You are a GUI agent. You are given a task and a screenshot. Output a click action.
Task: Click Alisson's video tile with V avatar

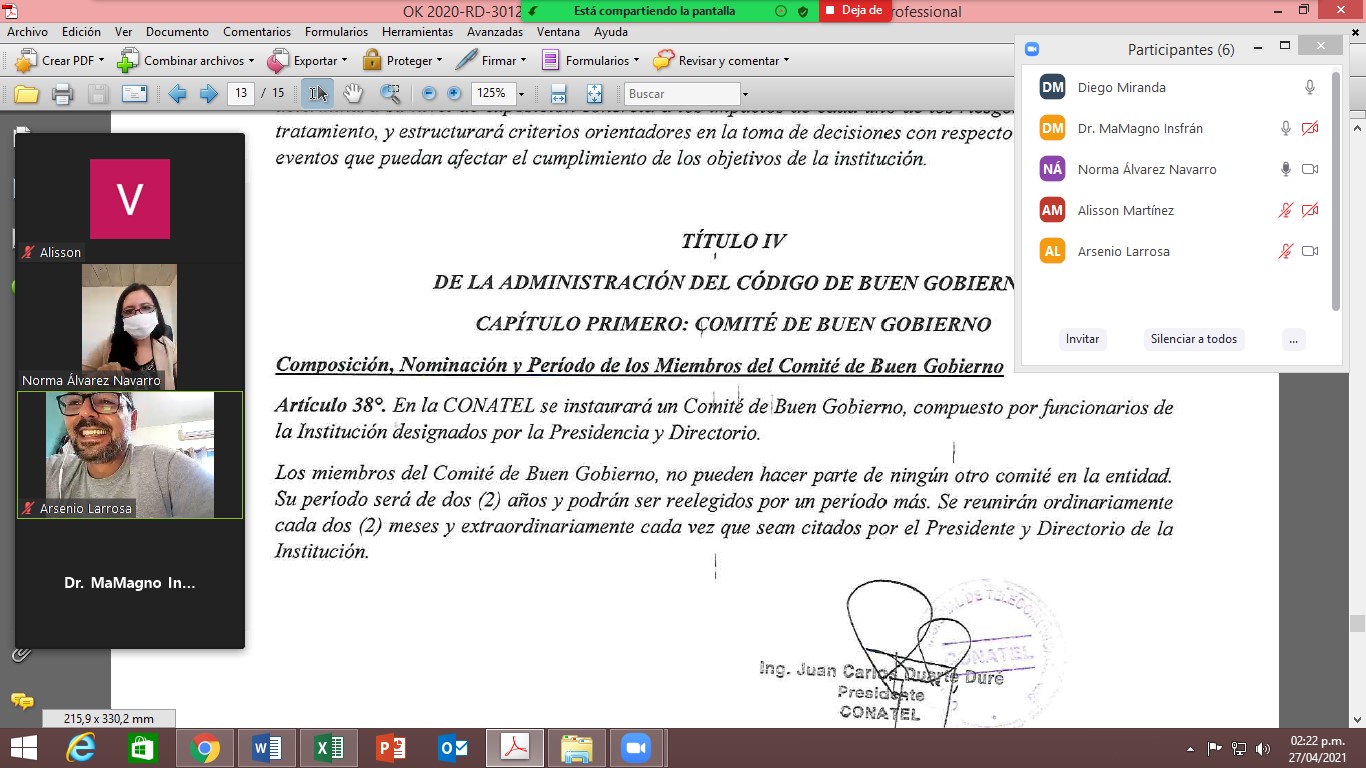130,198
